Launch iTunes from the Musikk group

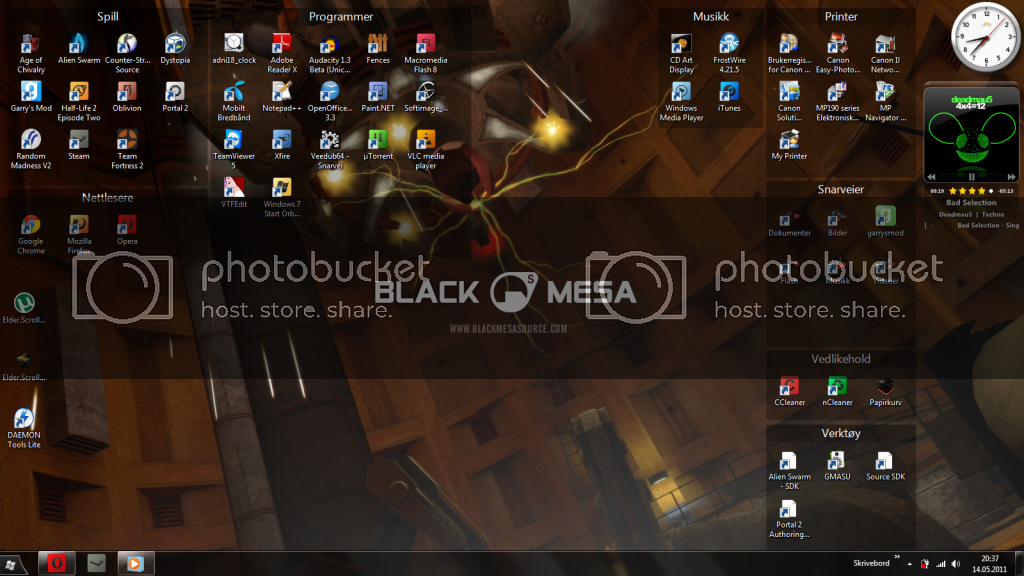(x=729, y=93)
